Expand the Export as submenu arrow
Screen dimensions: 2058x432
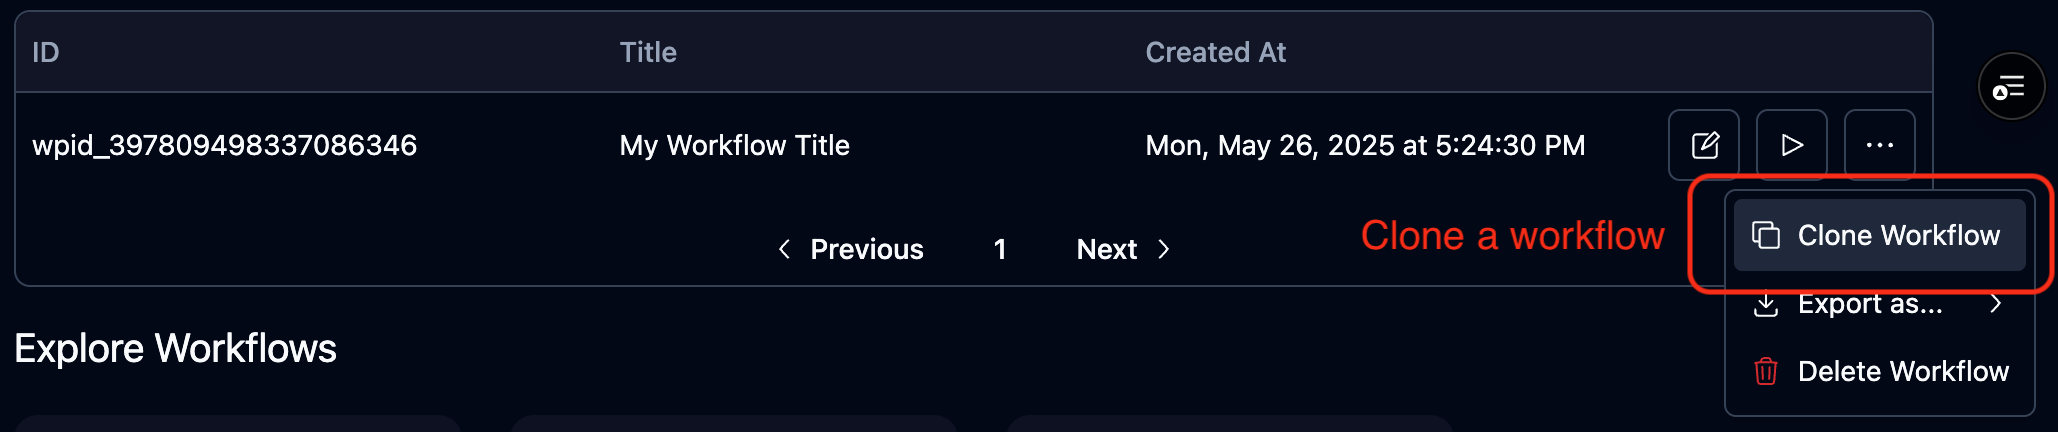click(1996, 304)
